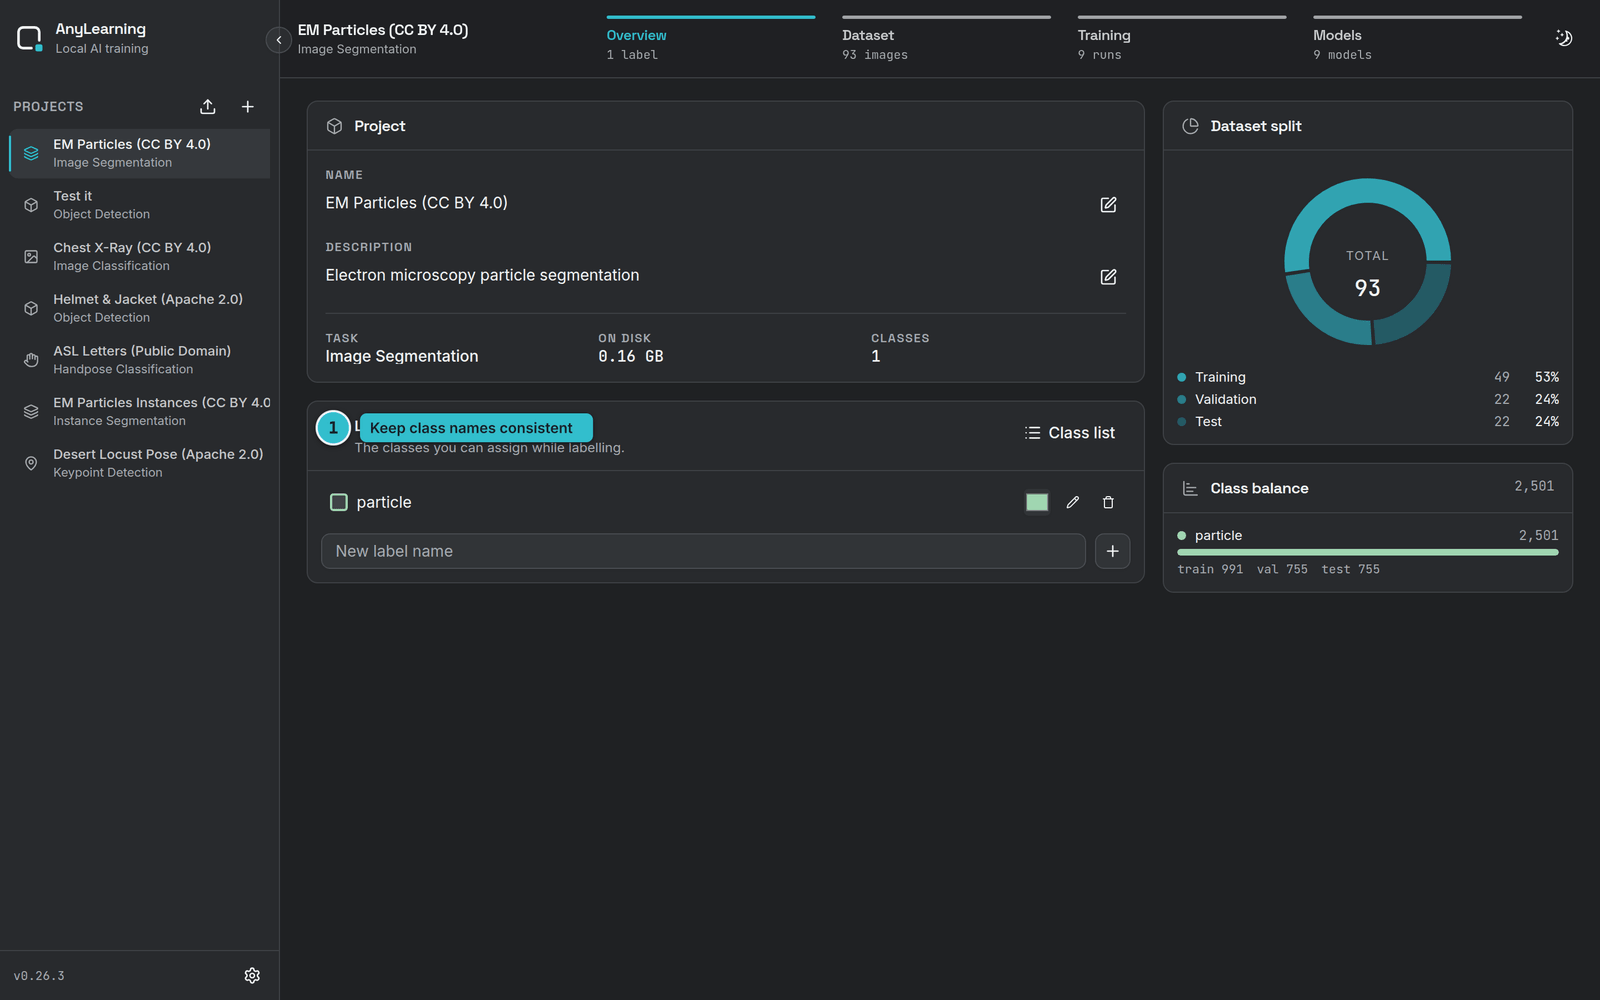The image size is (1600, 1000).
Task: Open the Training tab
Action: [x=1182, y=40]
